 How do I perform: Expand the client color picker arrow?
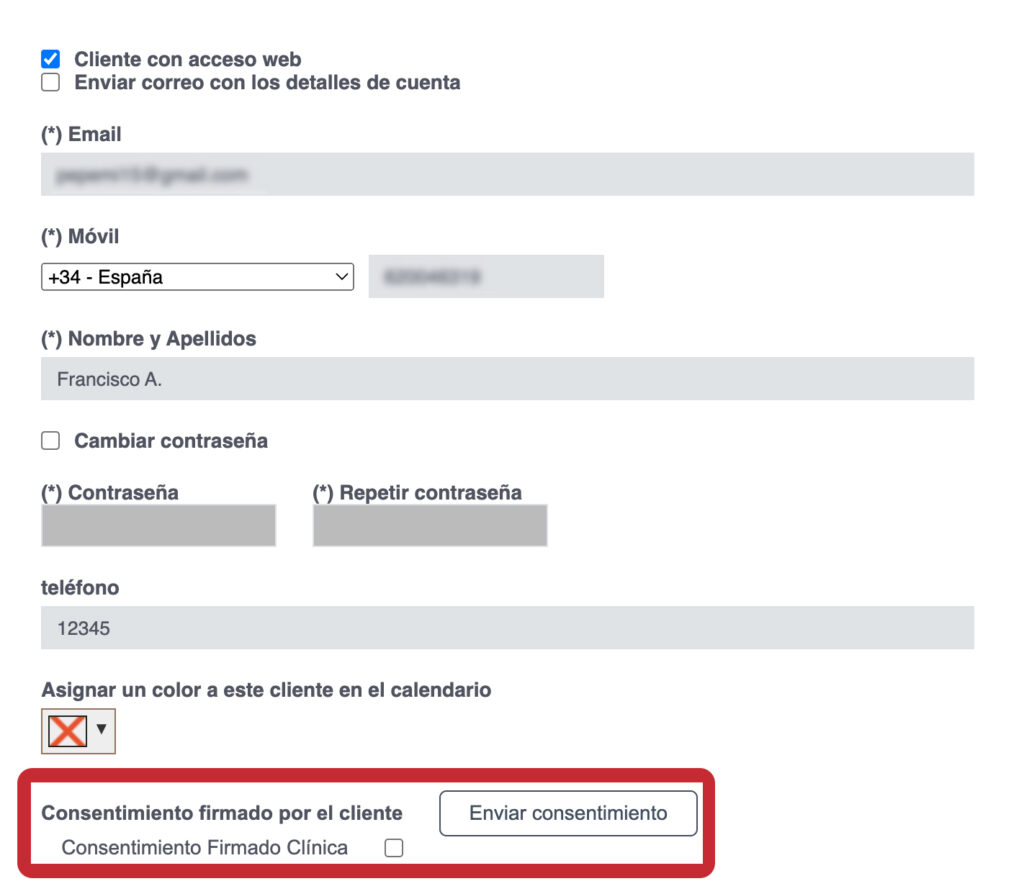click(x=101, y=729)
